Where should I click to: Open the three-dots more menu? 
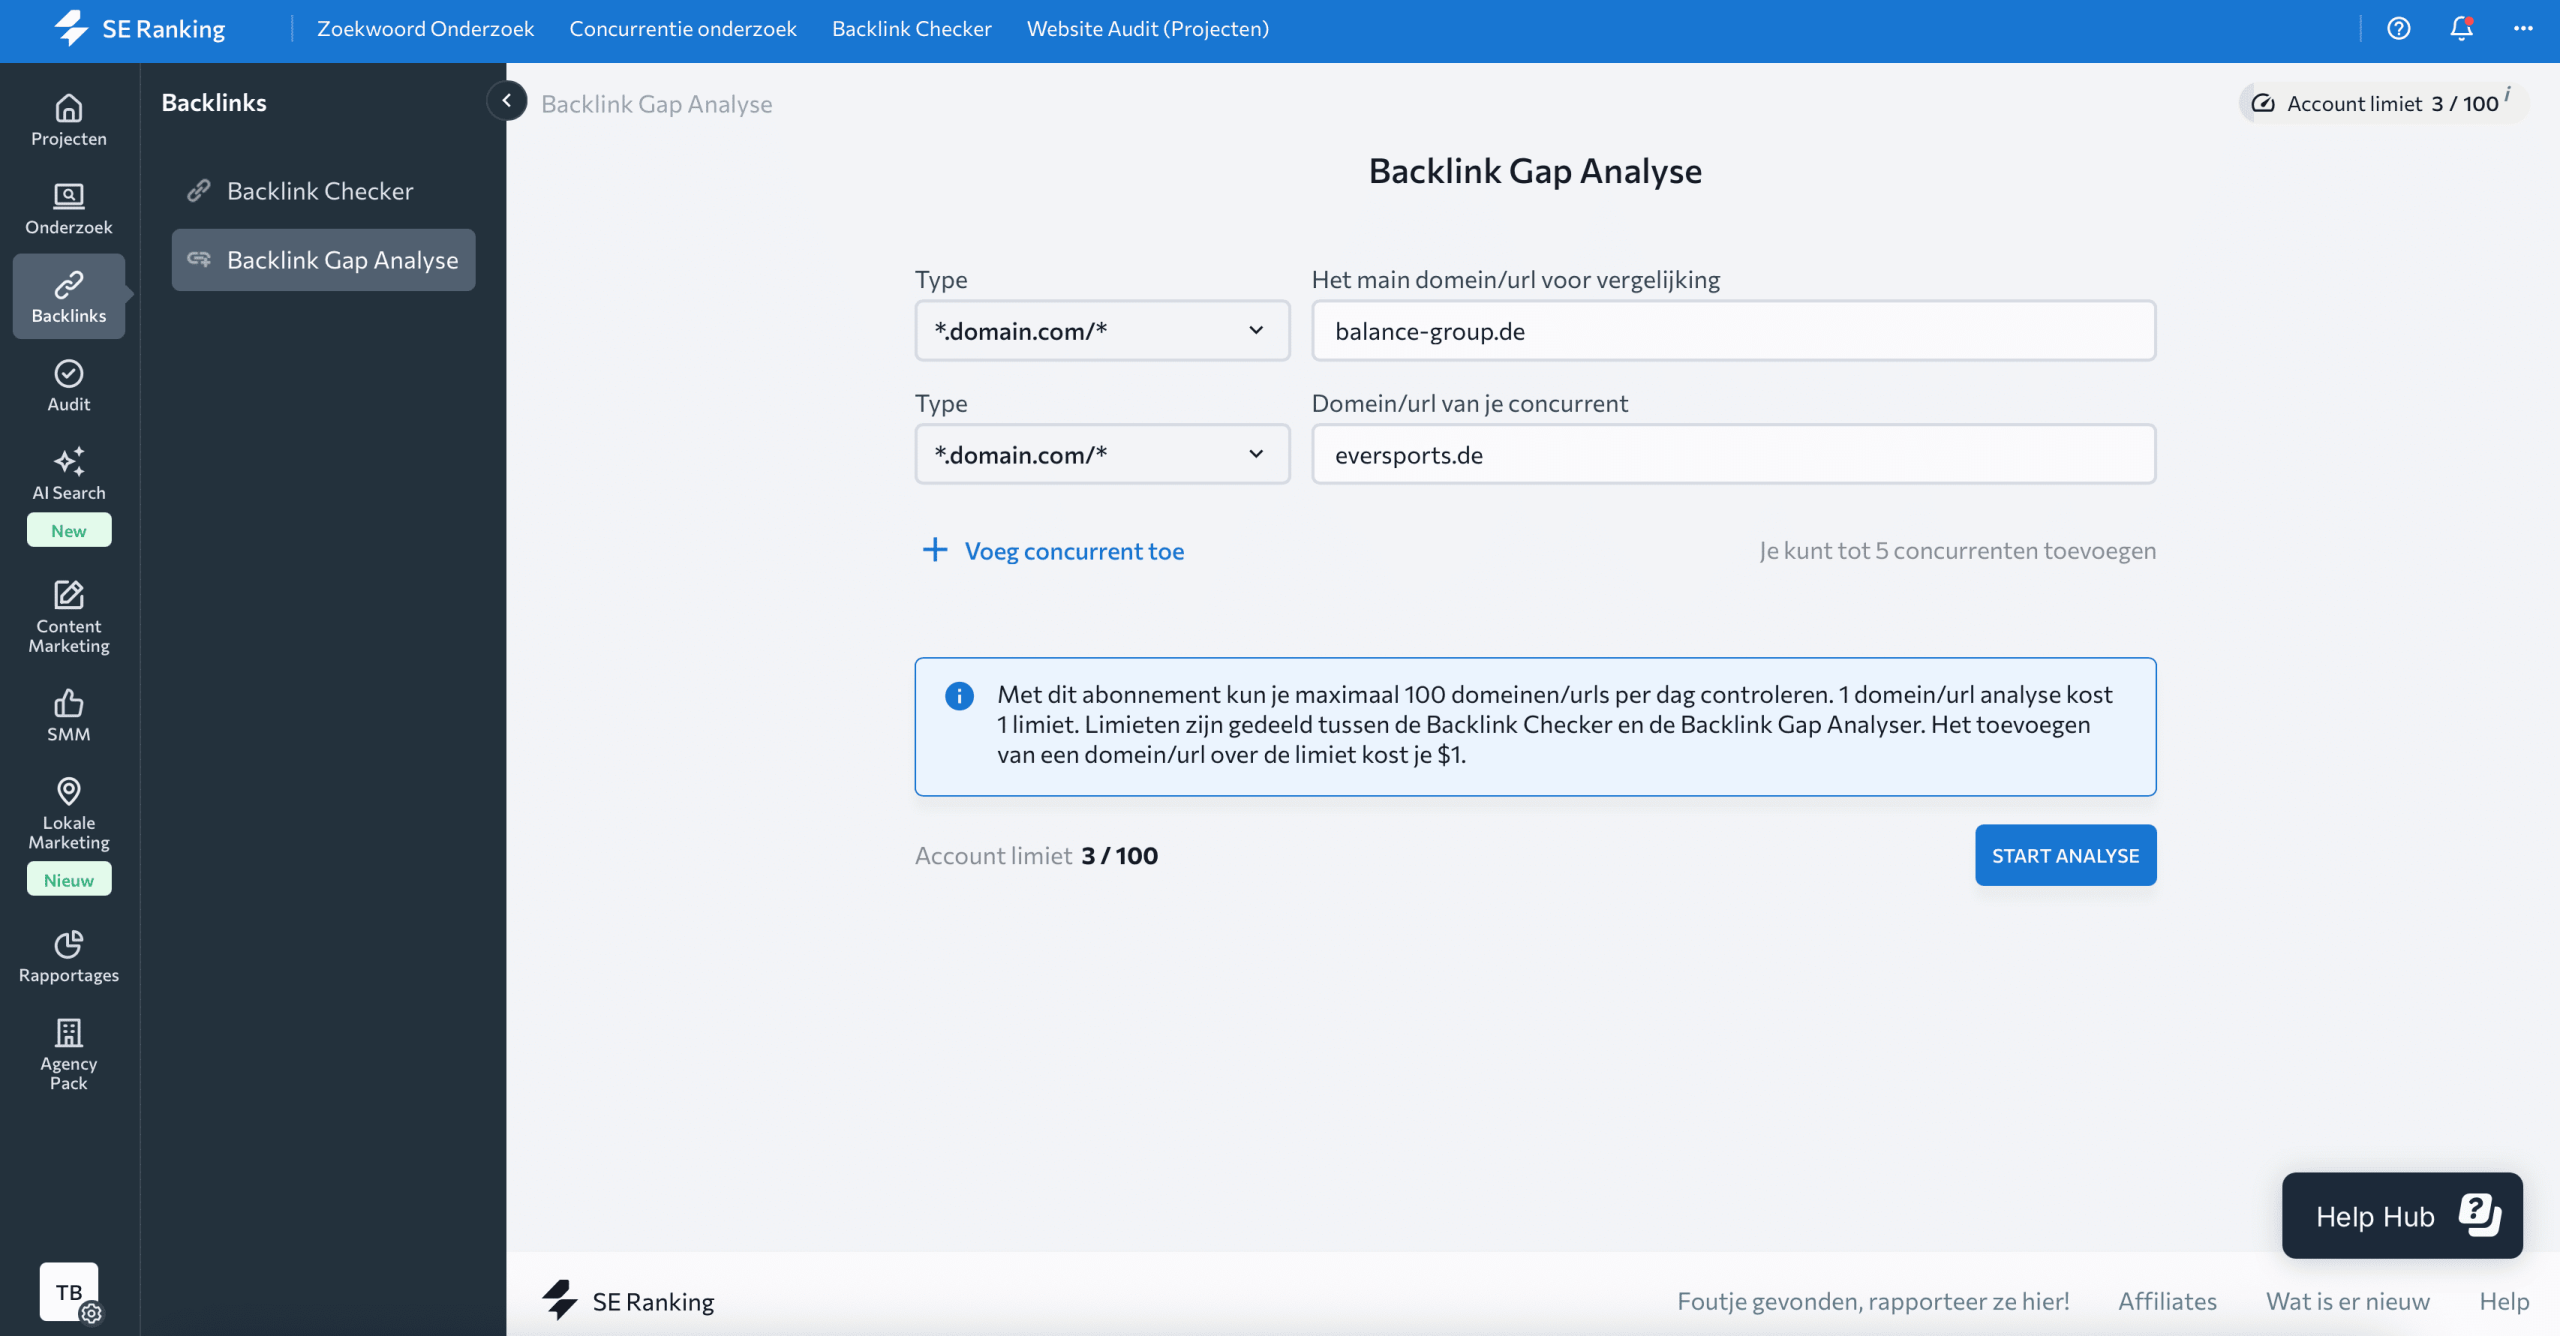coord(2523,28)
